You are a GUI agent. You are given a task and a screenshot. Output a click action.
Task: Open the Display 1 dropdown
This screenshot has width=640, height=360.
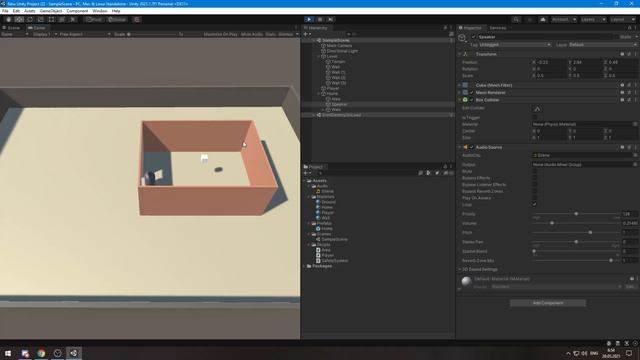click(x=44, y=34)
